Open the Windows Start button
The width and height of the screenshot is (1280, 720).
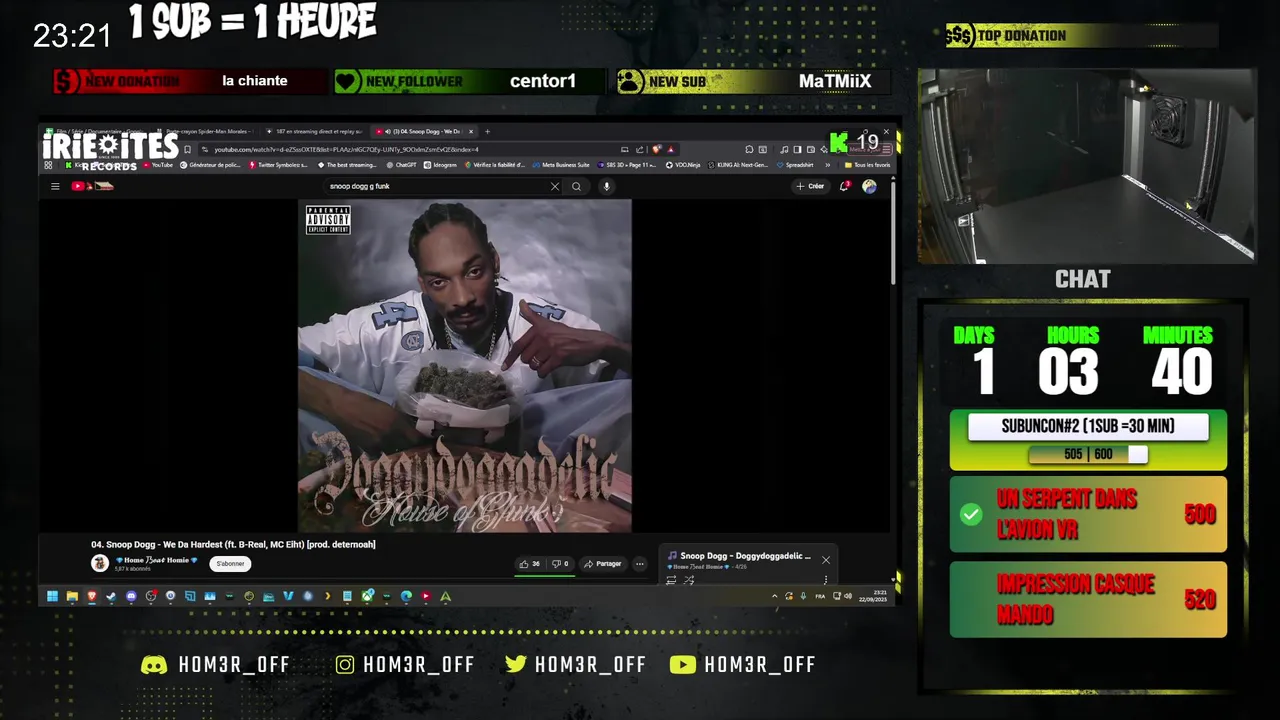(x=52, y=596)
